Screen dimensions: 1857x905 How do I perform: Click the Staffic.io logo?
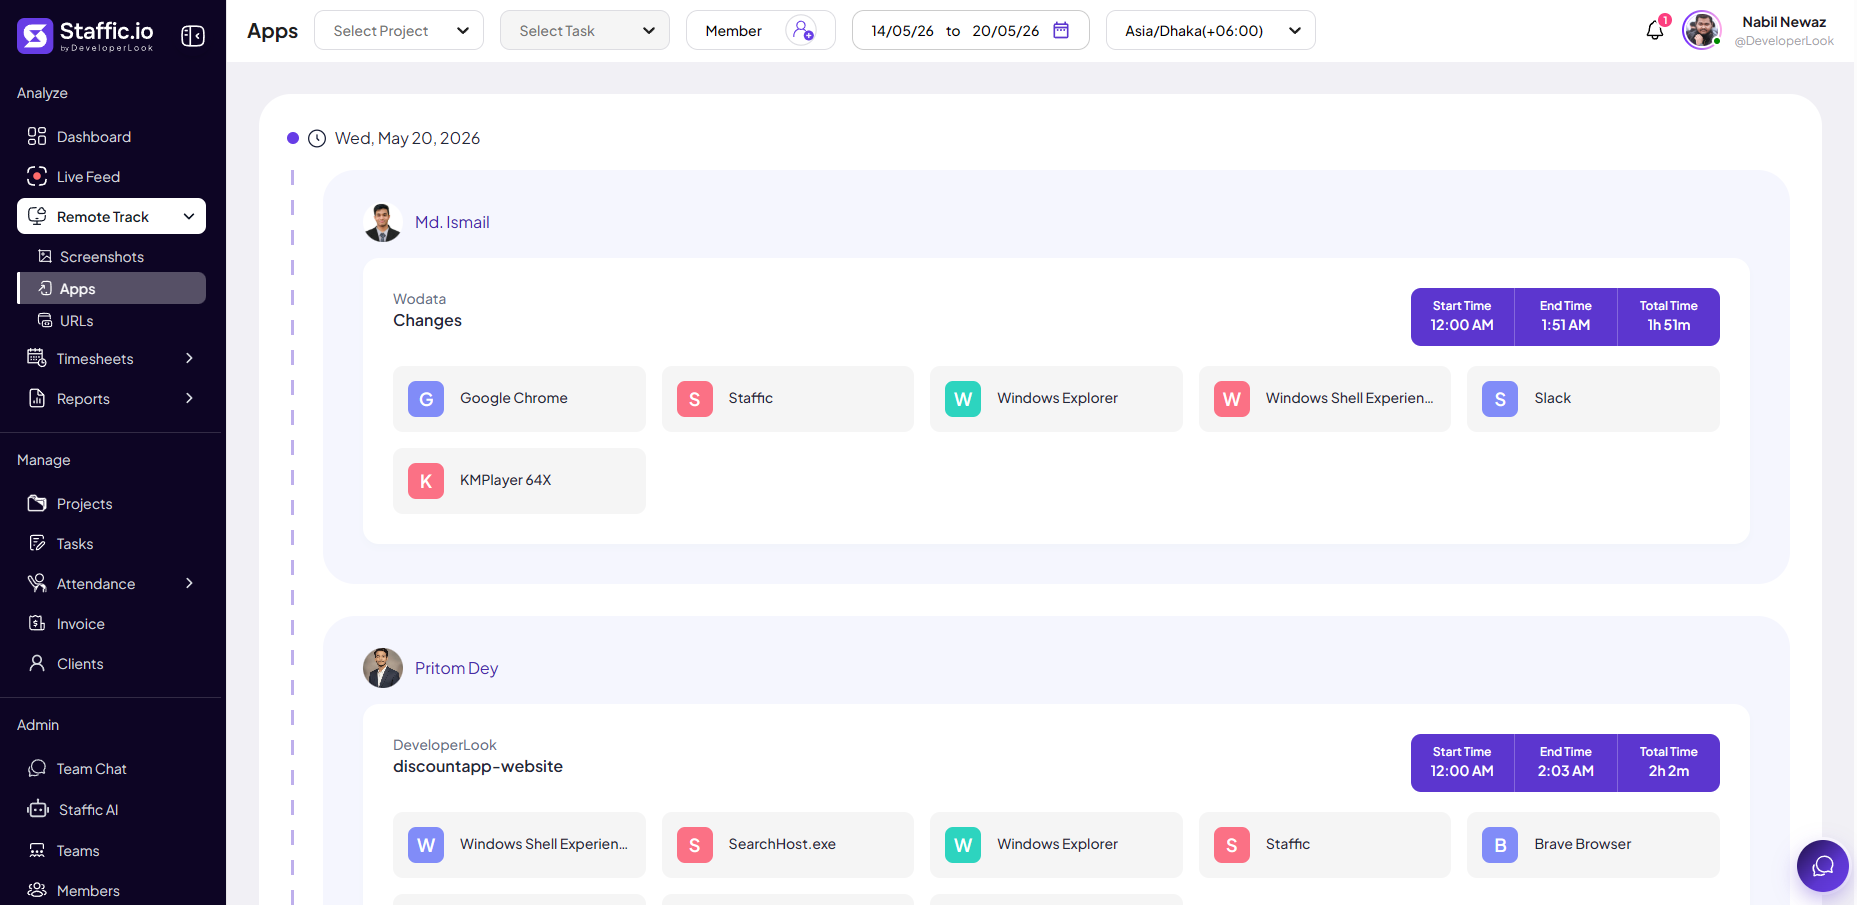coord(86,35)
